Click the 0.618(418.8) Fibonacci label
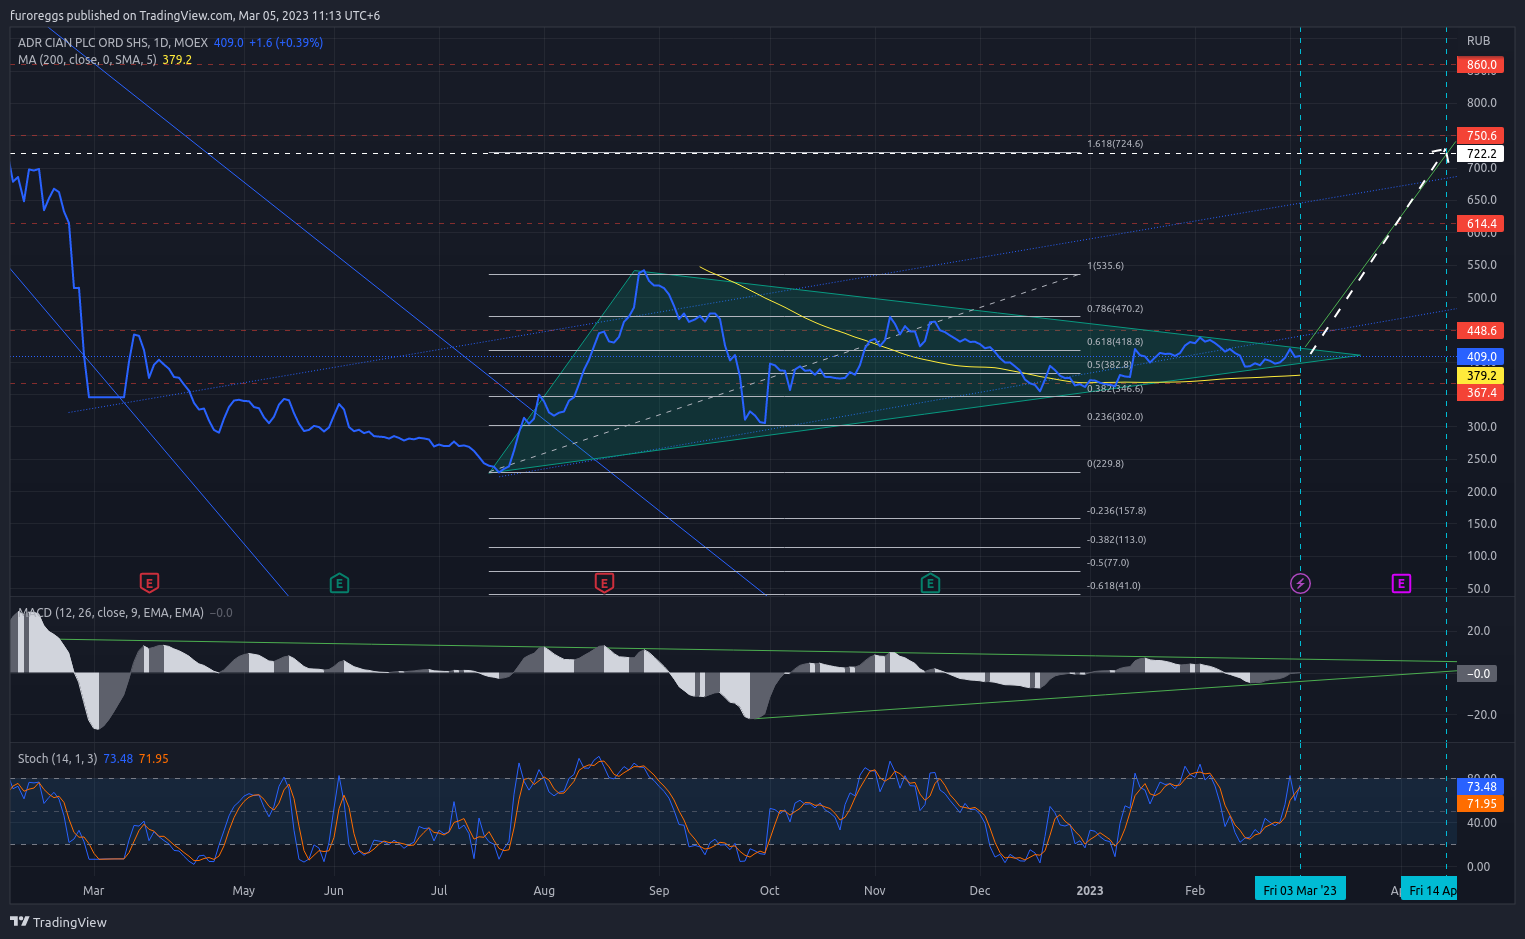The width and height of the screenshot is (1525, 939). pos(1115,342)
